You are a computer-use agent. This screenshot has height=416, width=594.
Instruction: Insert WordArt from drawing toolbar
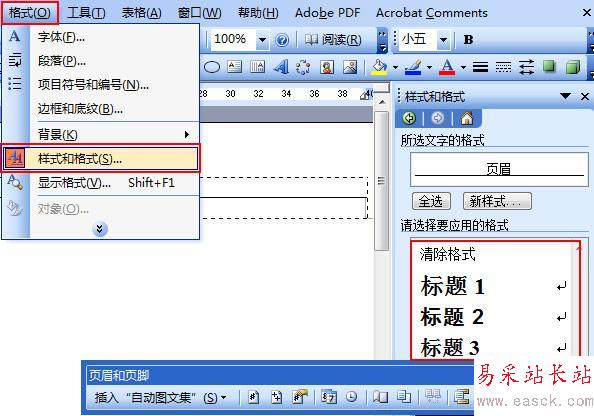pyautogui.click(x=281, y=67)
